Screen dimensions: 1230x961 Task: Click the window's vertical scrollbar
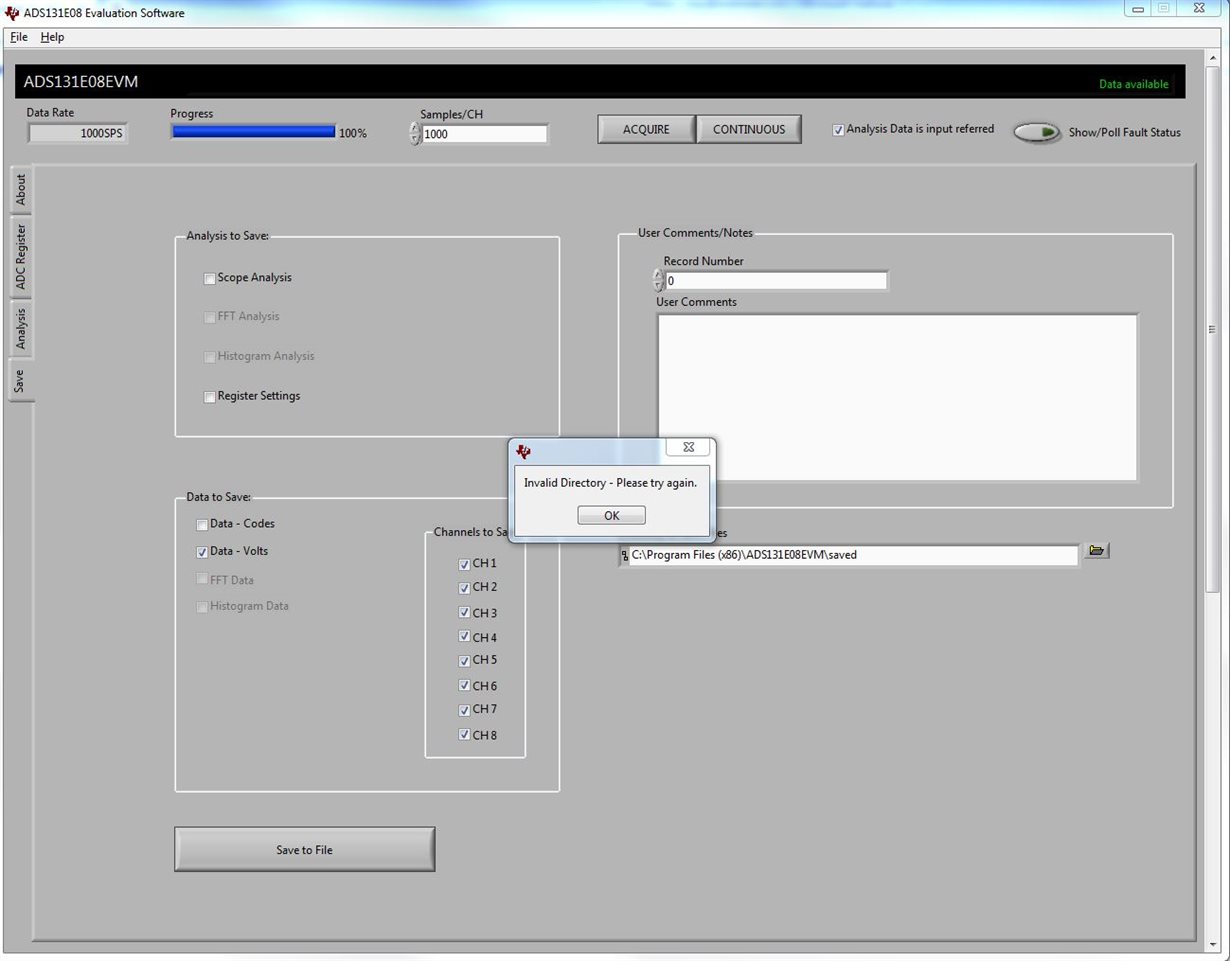pos(1212,330)
